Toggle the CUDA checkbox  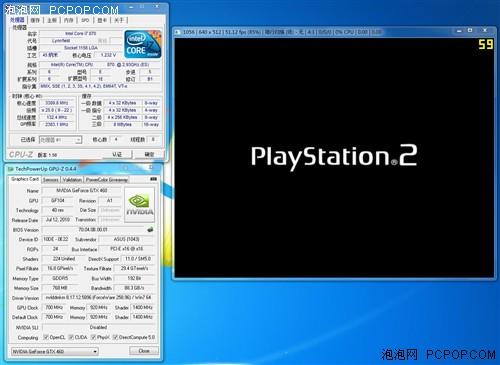[x=71, y=337]
